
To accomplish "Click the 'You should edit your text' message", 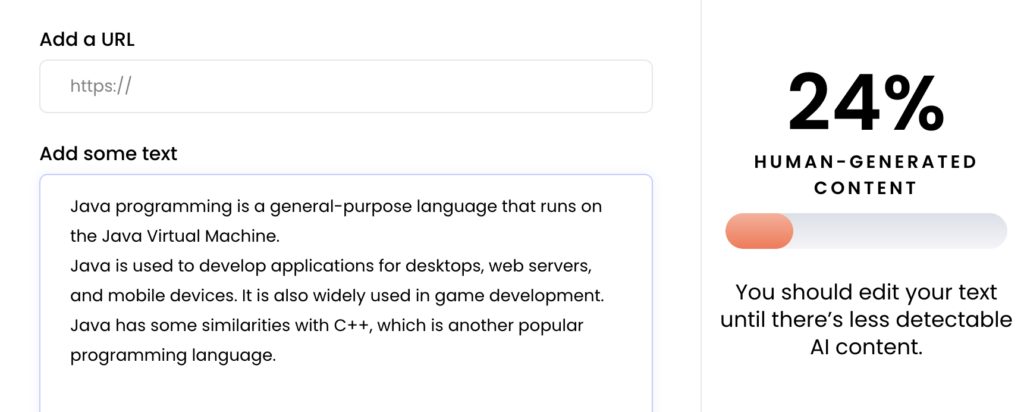I will tap(866, 319).
